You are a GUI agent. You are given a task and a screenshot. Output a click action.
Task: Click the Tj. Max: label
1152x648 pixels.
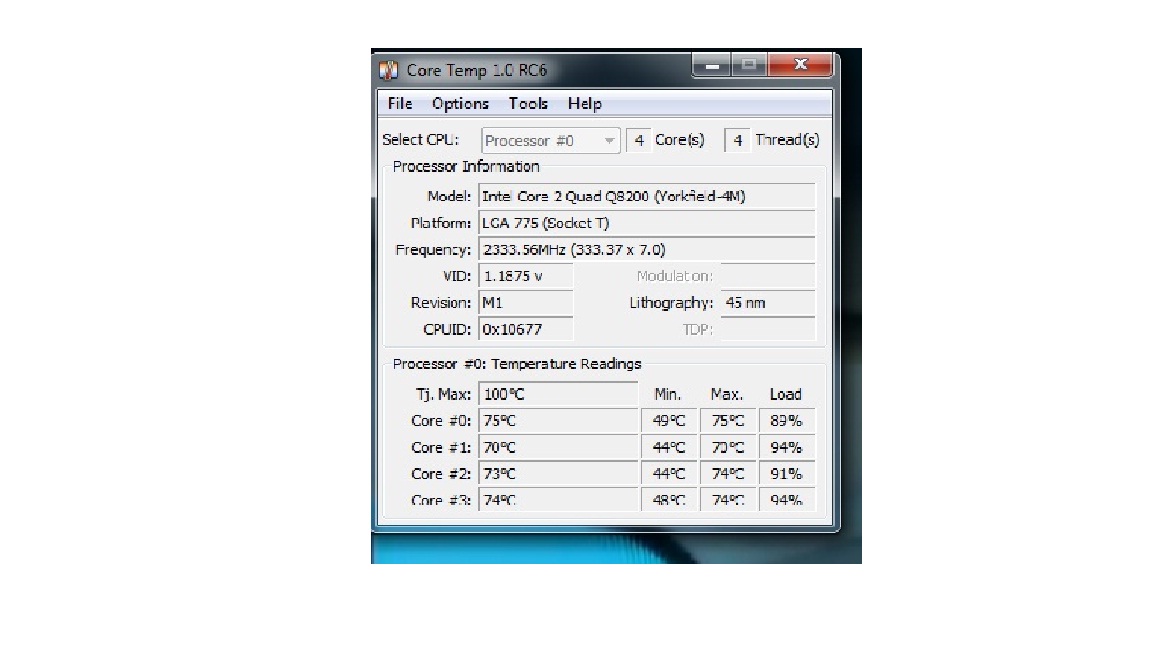point(443,395)
